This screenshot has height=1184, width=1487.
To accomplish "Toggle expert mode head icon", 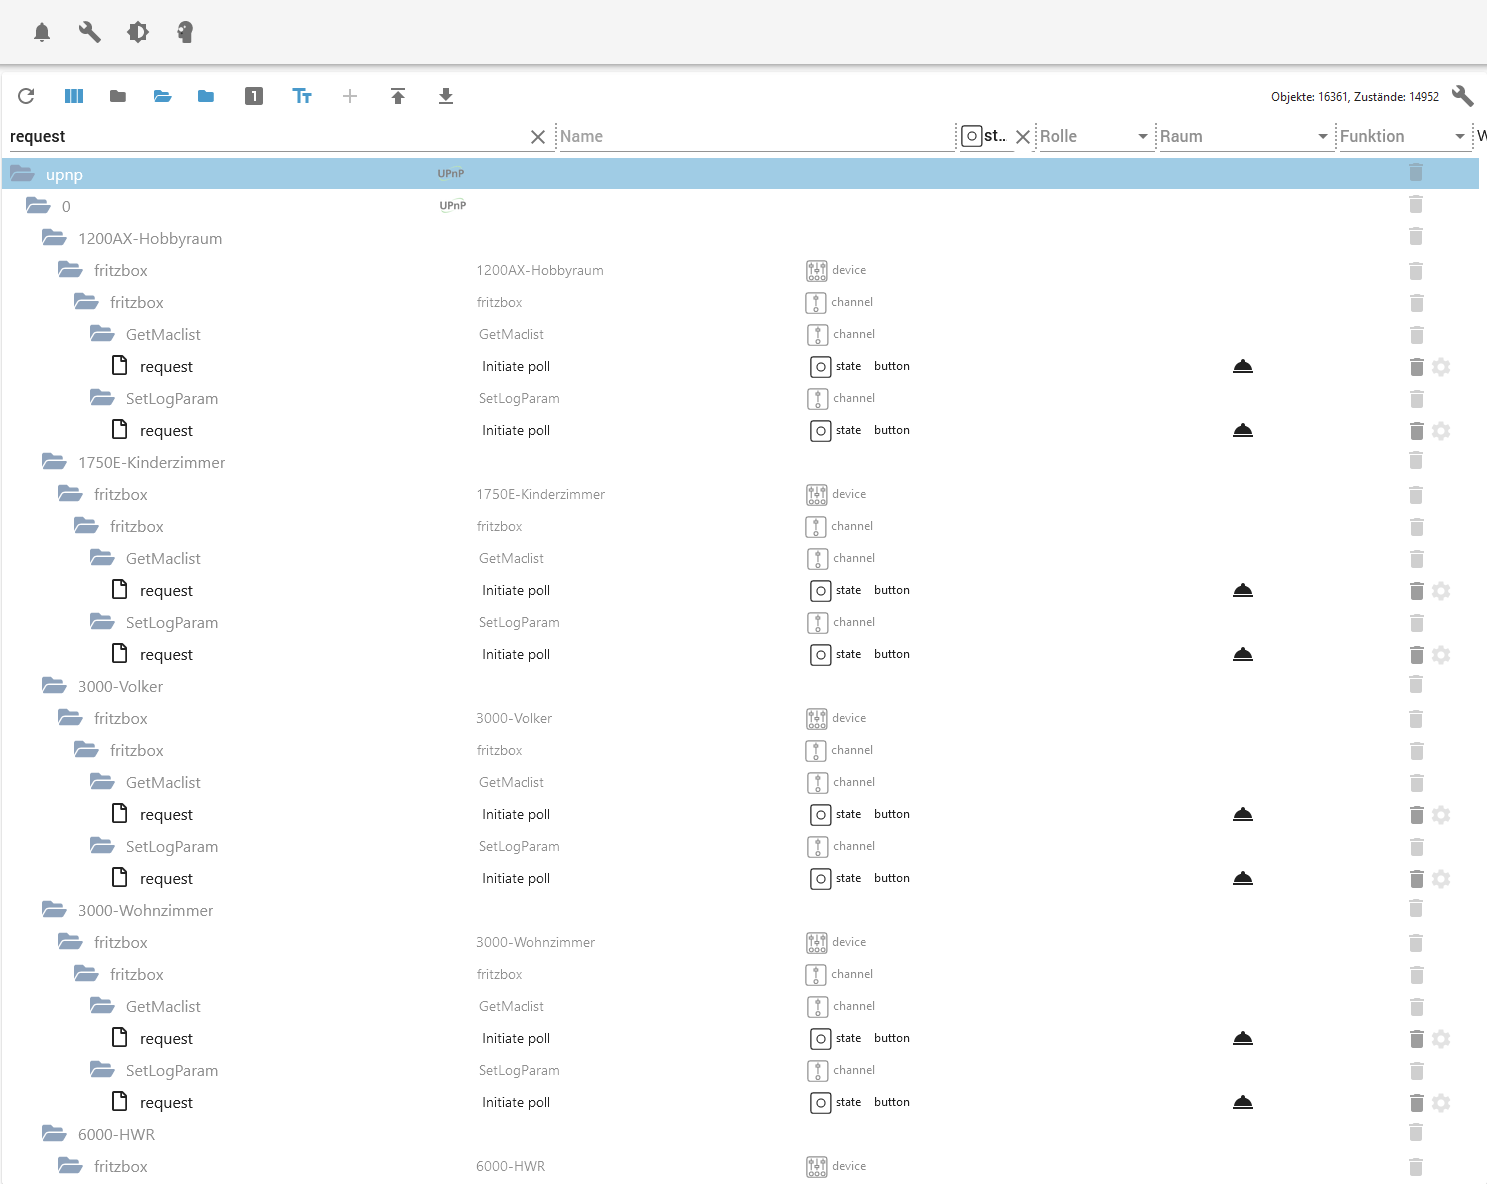I will click(x=185, y=32).
